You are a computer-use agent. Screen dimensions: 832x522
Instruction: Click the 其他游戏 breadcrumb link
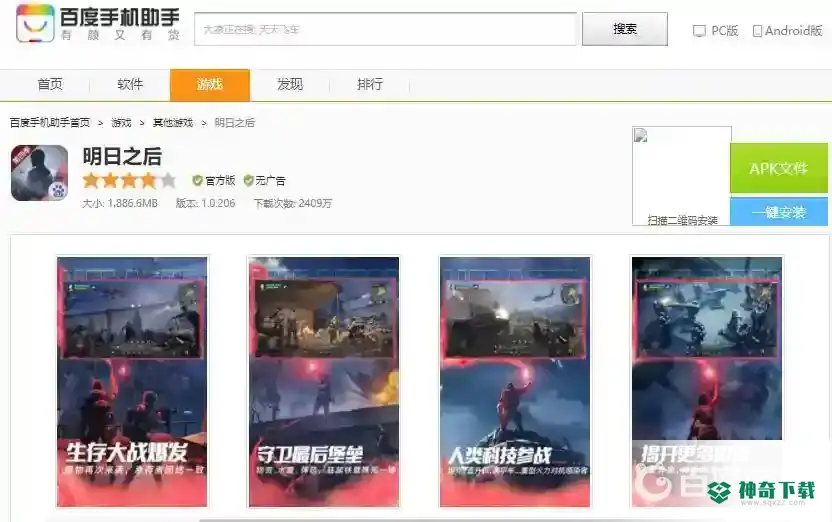pos(172,123)
